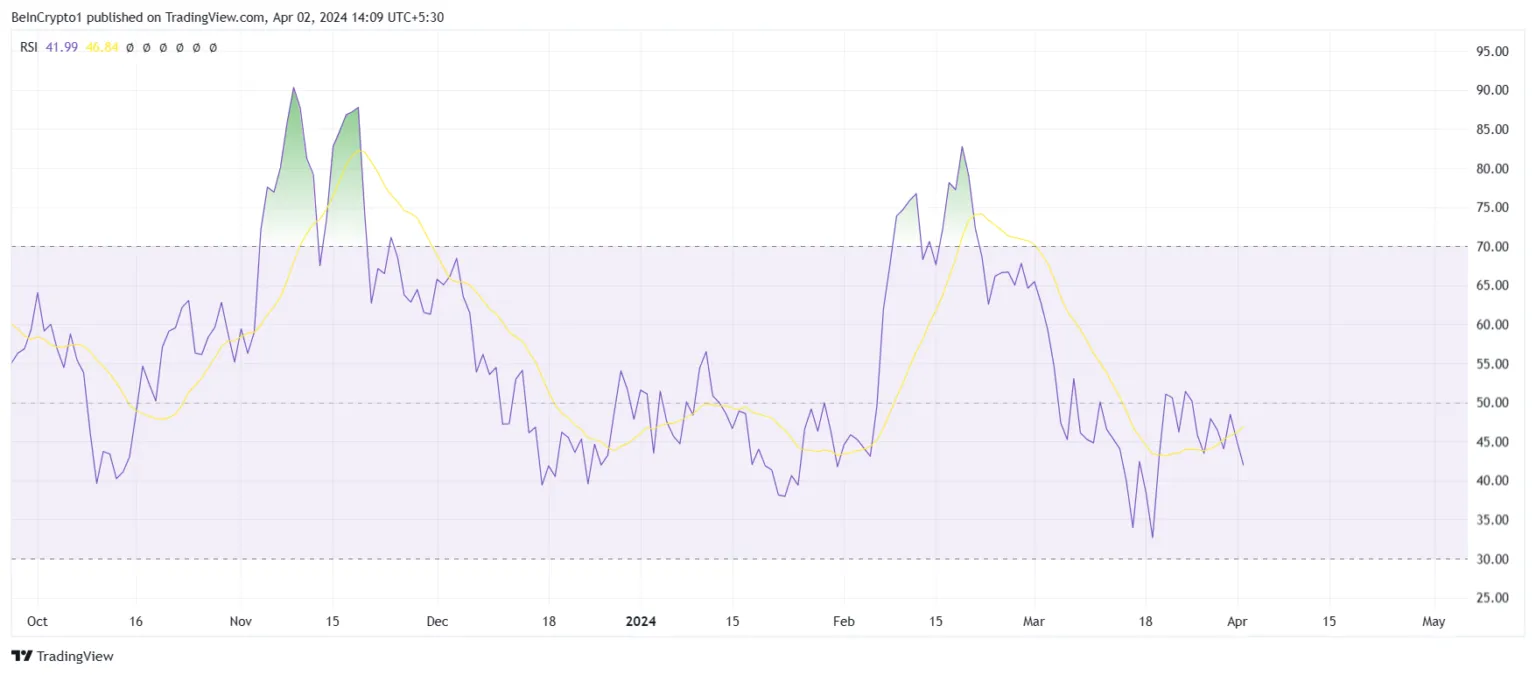Click the TradingView logo icon
Screen dimensions: 1536x675
tap(21, 656)
